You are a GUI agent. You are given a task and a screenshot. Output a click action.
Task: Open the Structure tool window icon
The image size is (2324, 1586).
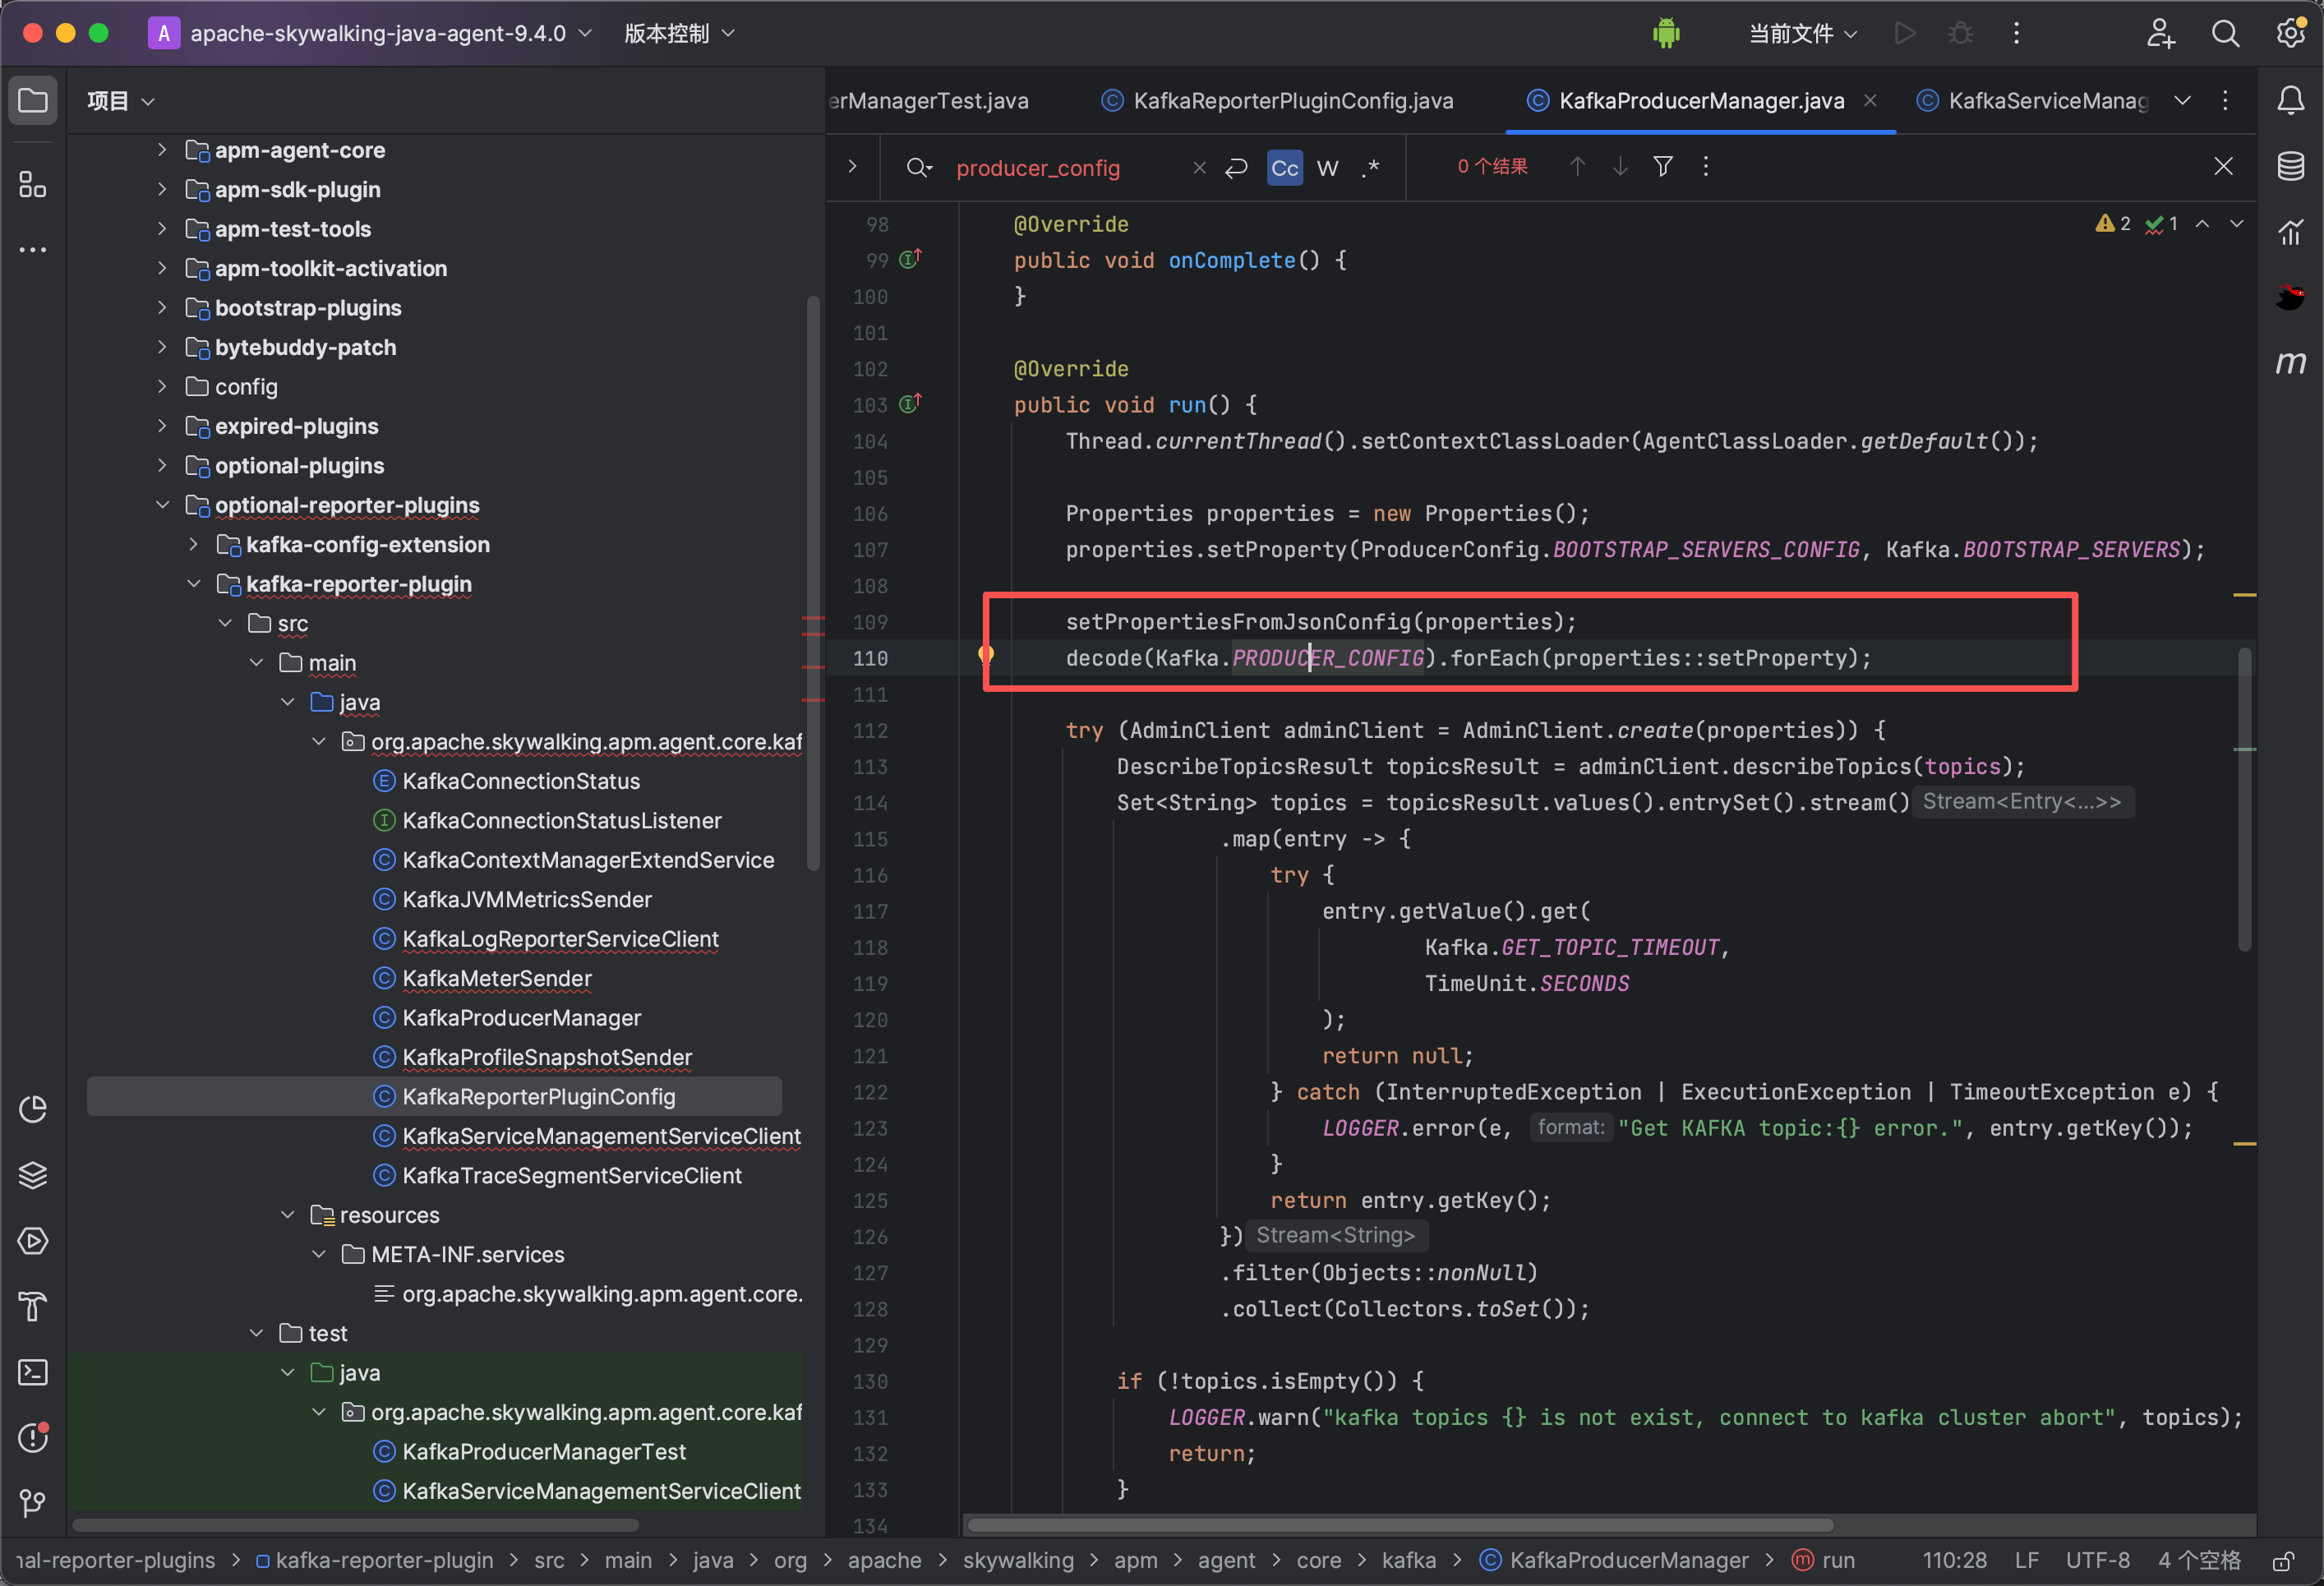pos(33,185)
